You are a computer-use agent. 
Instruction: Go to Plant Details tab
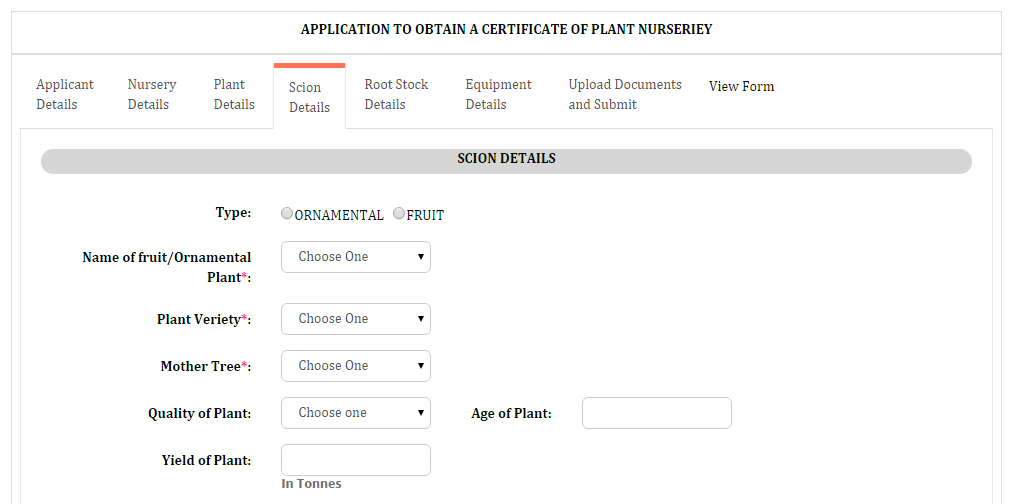tap(234, 94)
